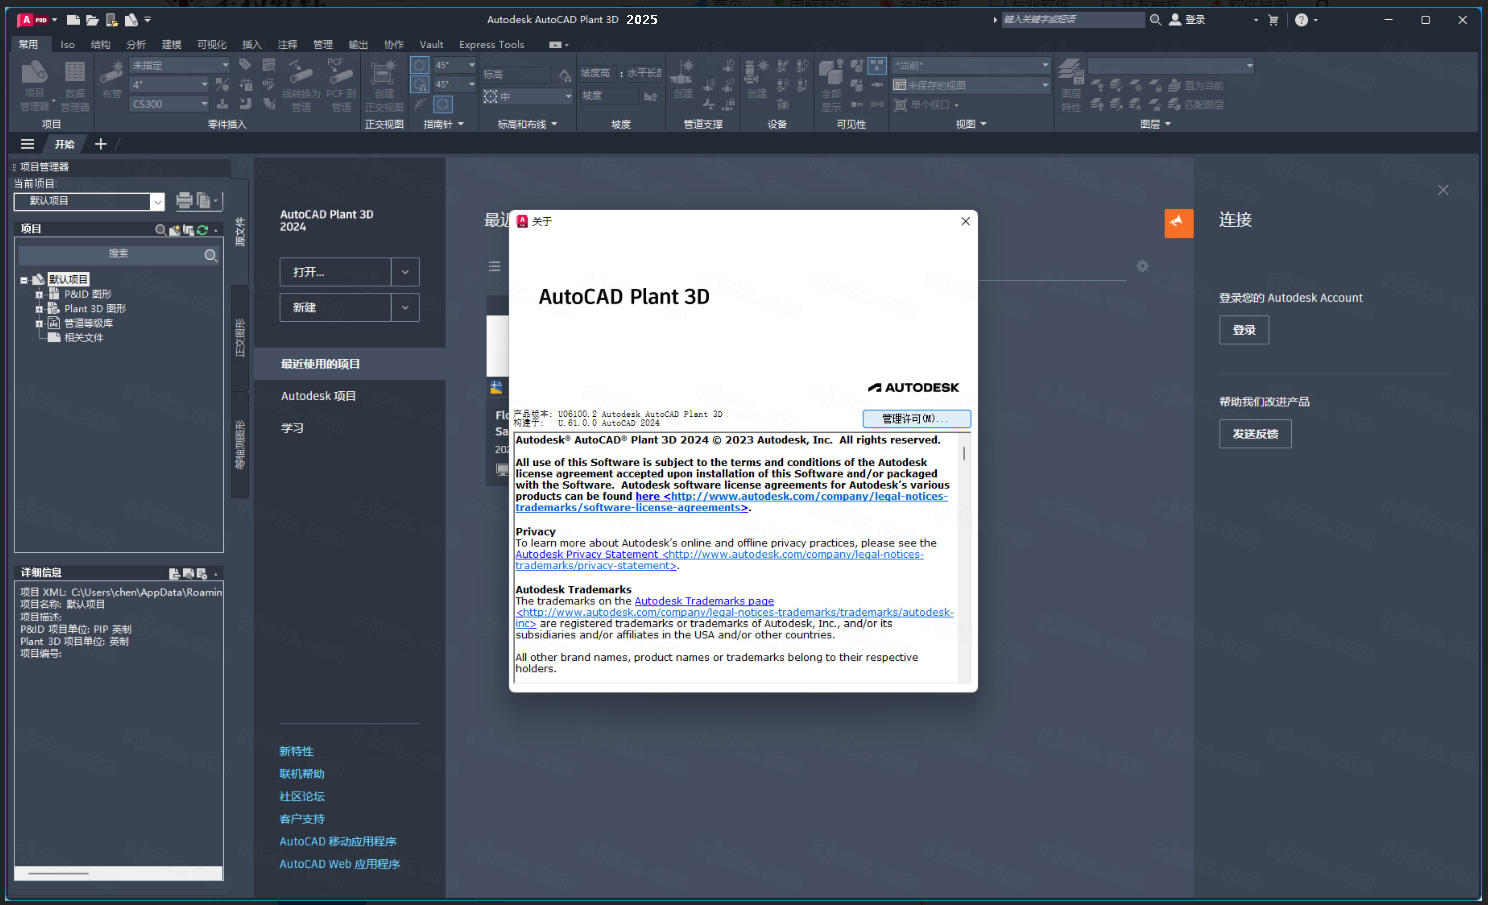This screenshot has height=905, width=1488.
Task: Switch to the Iso ribbon tab
Action: pos(68,44)
